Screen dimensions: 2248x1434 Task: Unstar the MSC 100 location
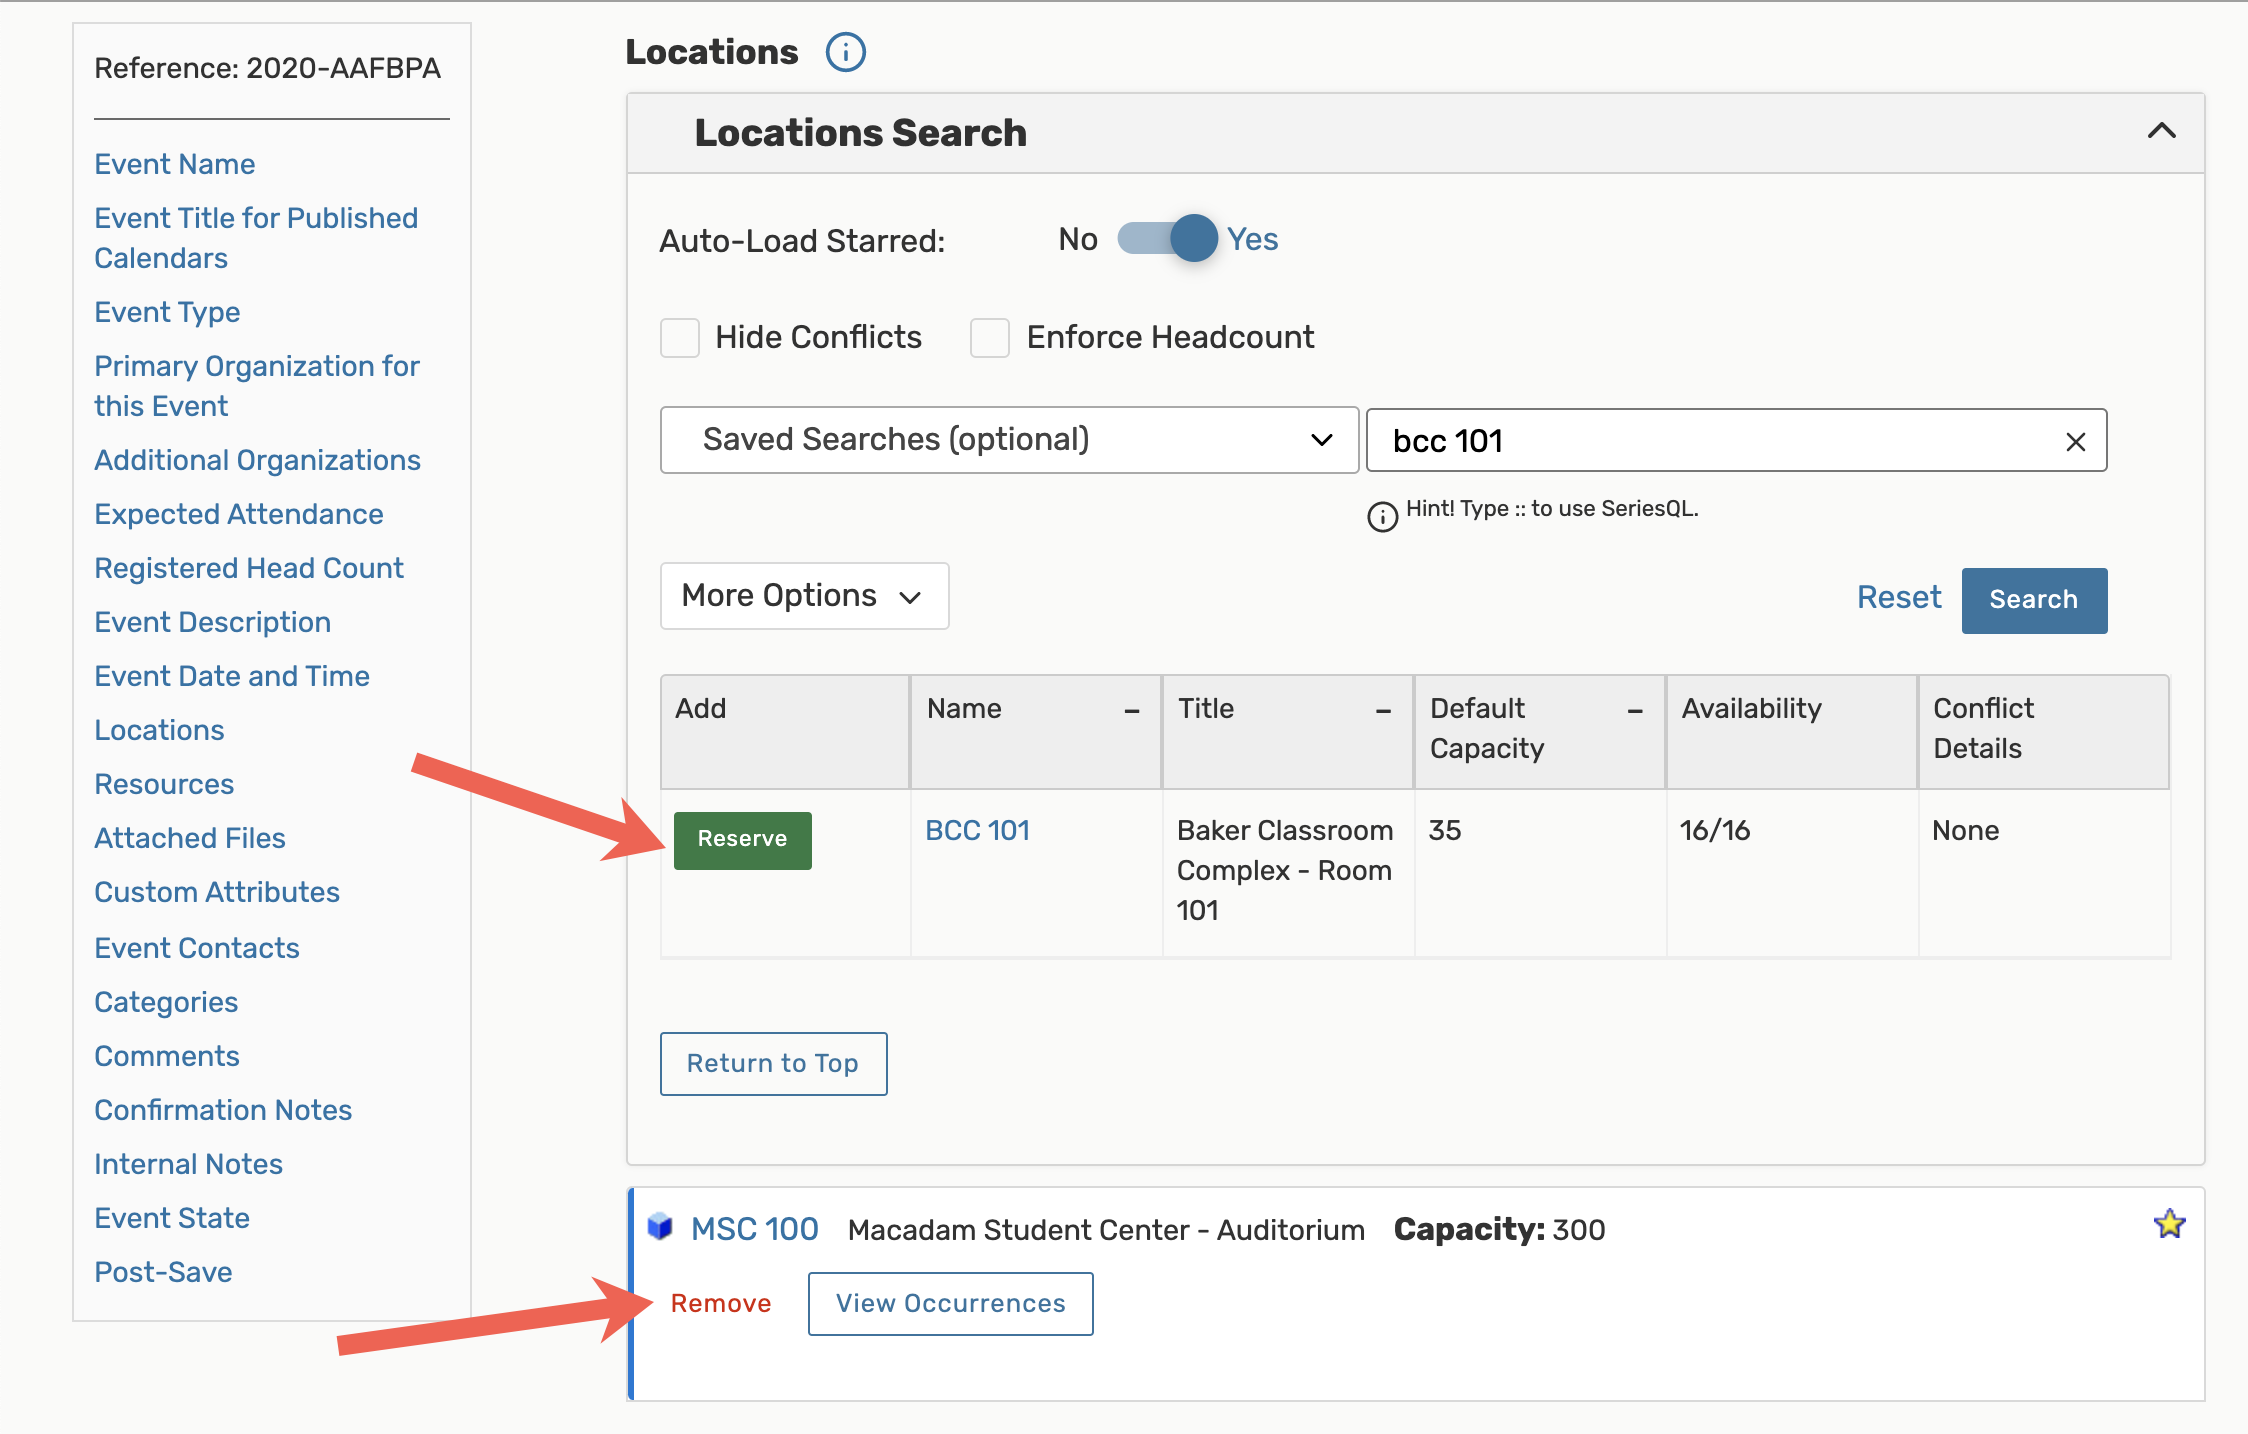pos(2169,1224)
